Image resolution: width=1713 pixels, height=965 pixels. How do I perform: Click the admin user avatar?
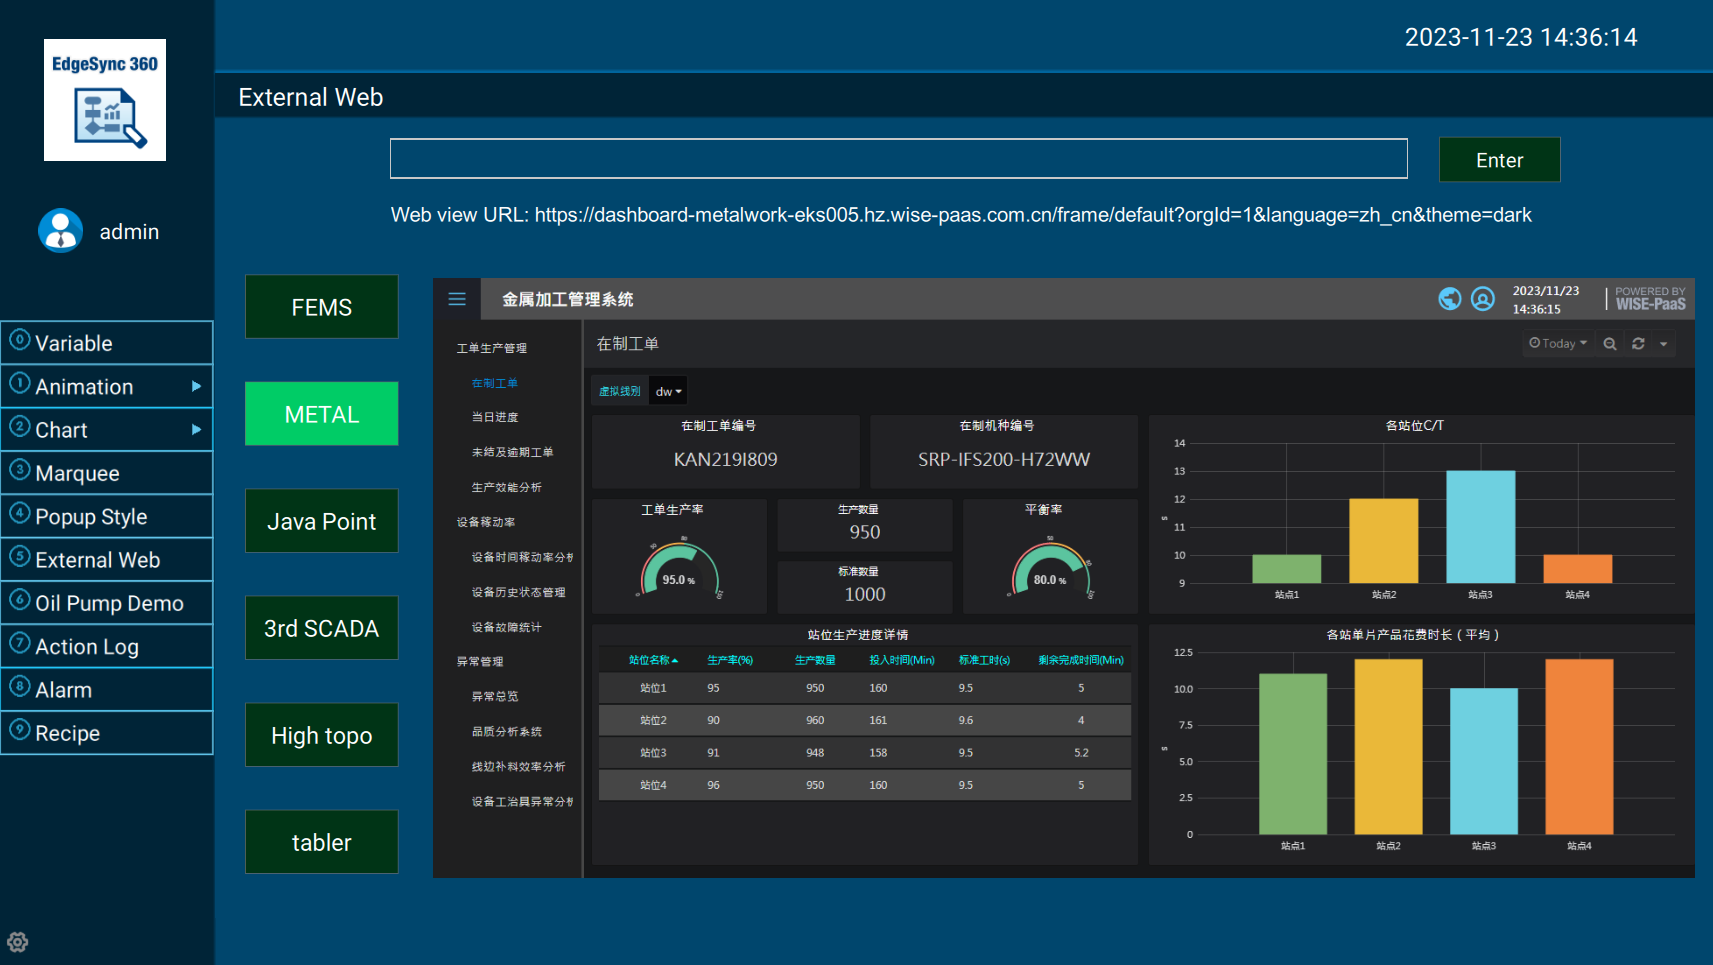pyautogui.click(x=60, y=231)
